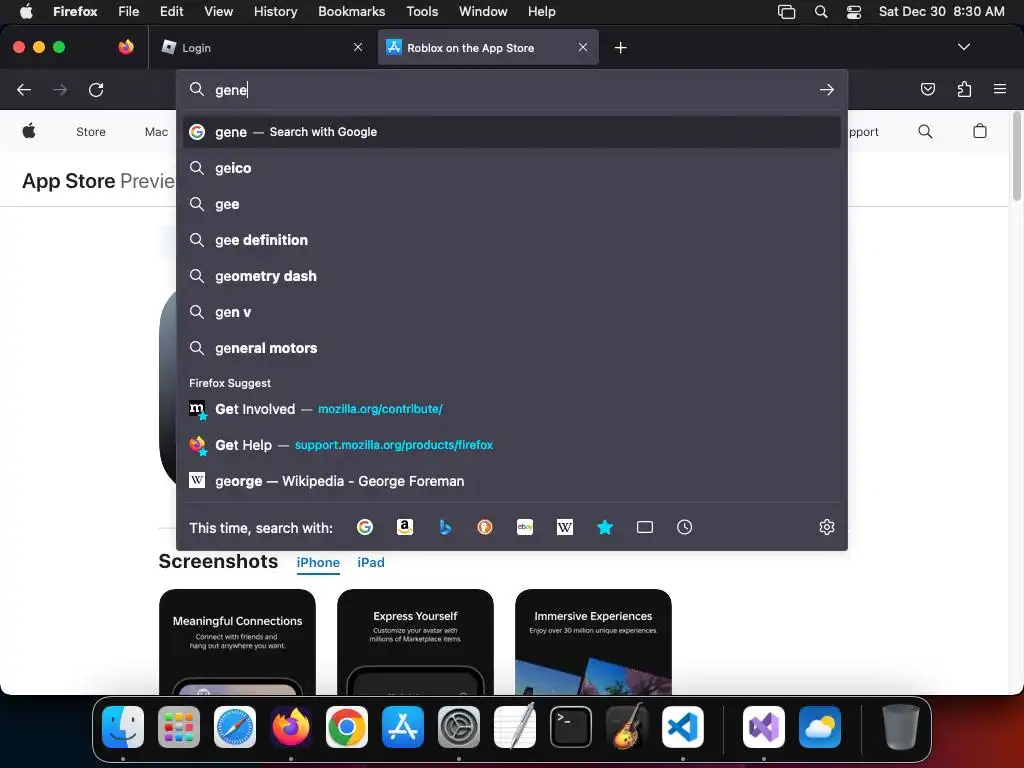The width and height of the screenshot is (1024, 768).
Task: Open Express Yourself screenshot
Action: (415, 641)
